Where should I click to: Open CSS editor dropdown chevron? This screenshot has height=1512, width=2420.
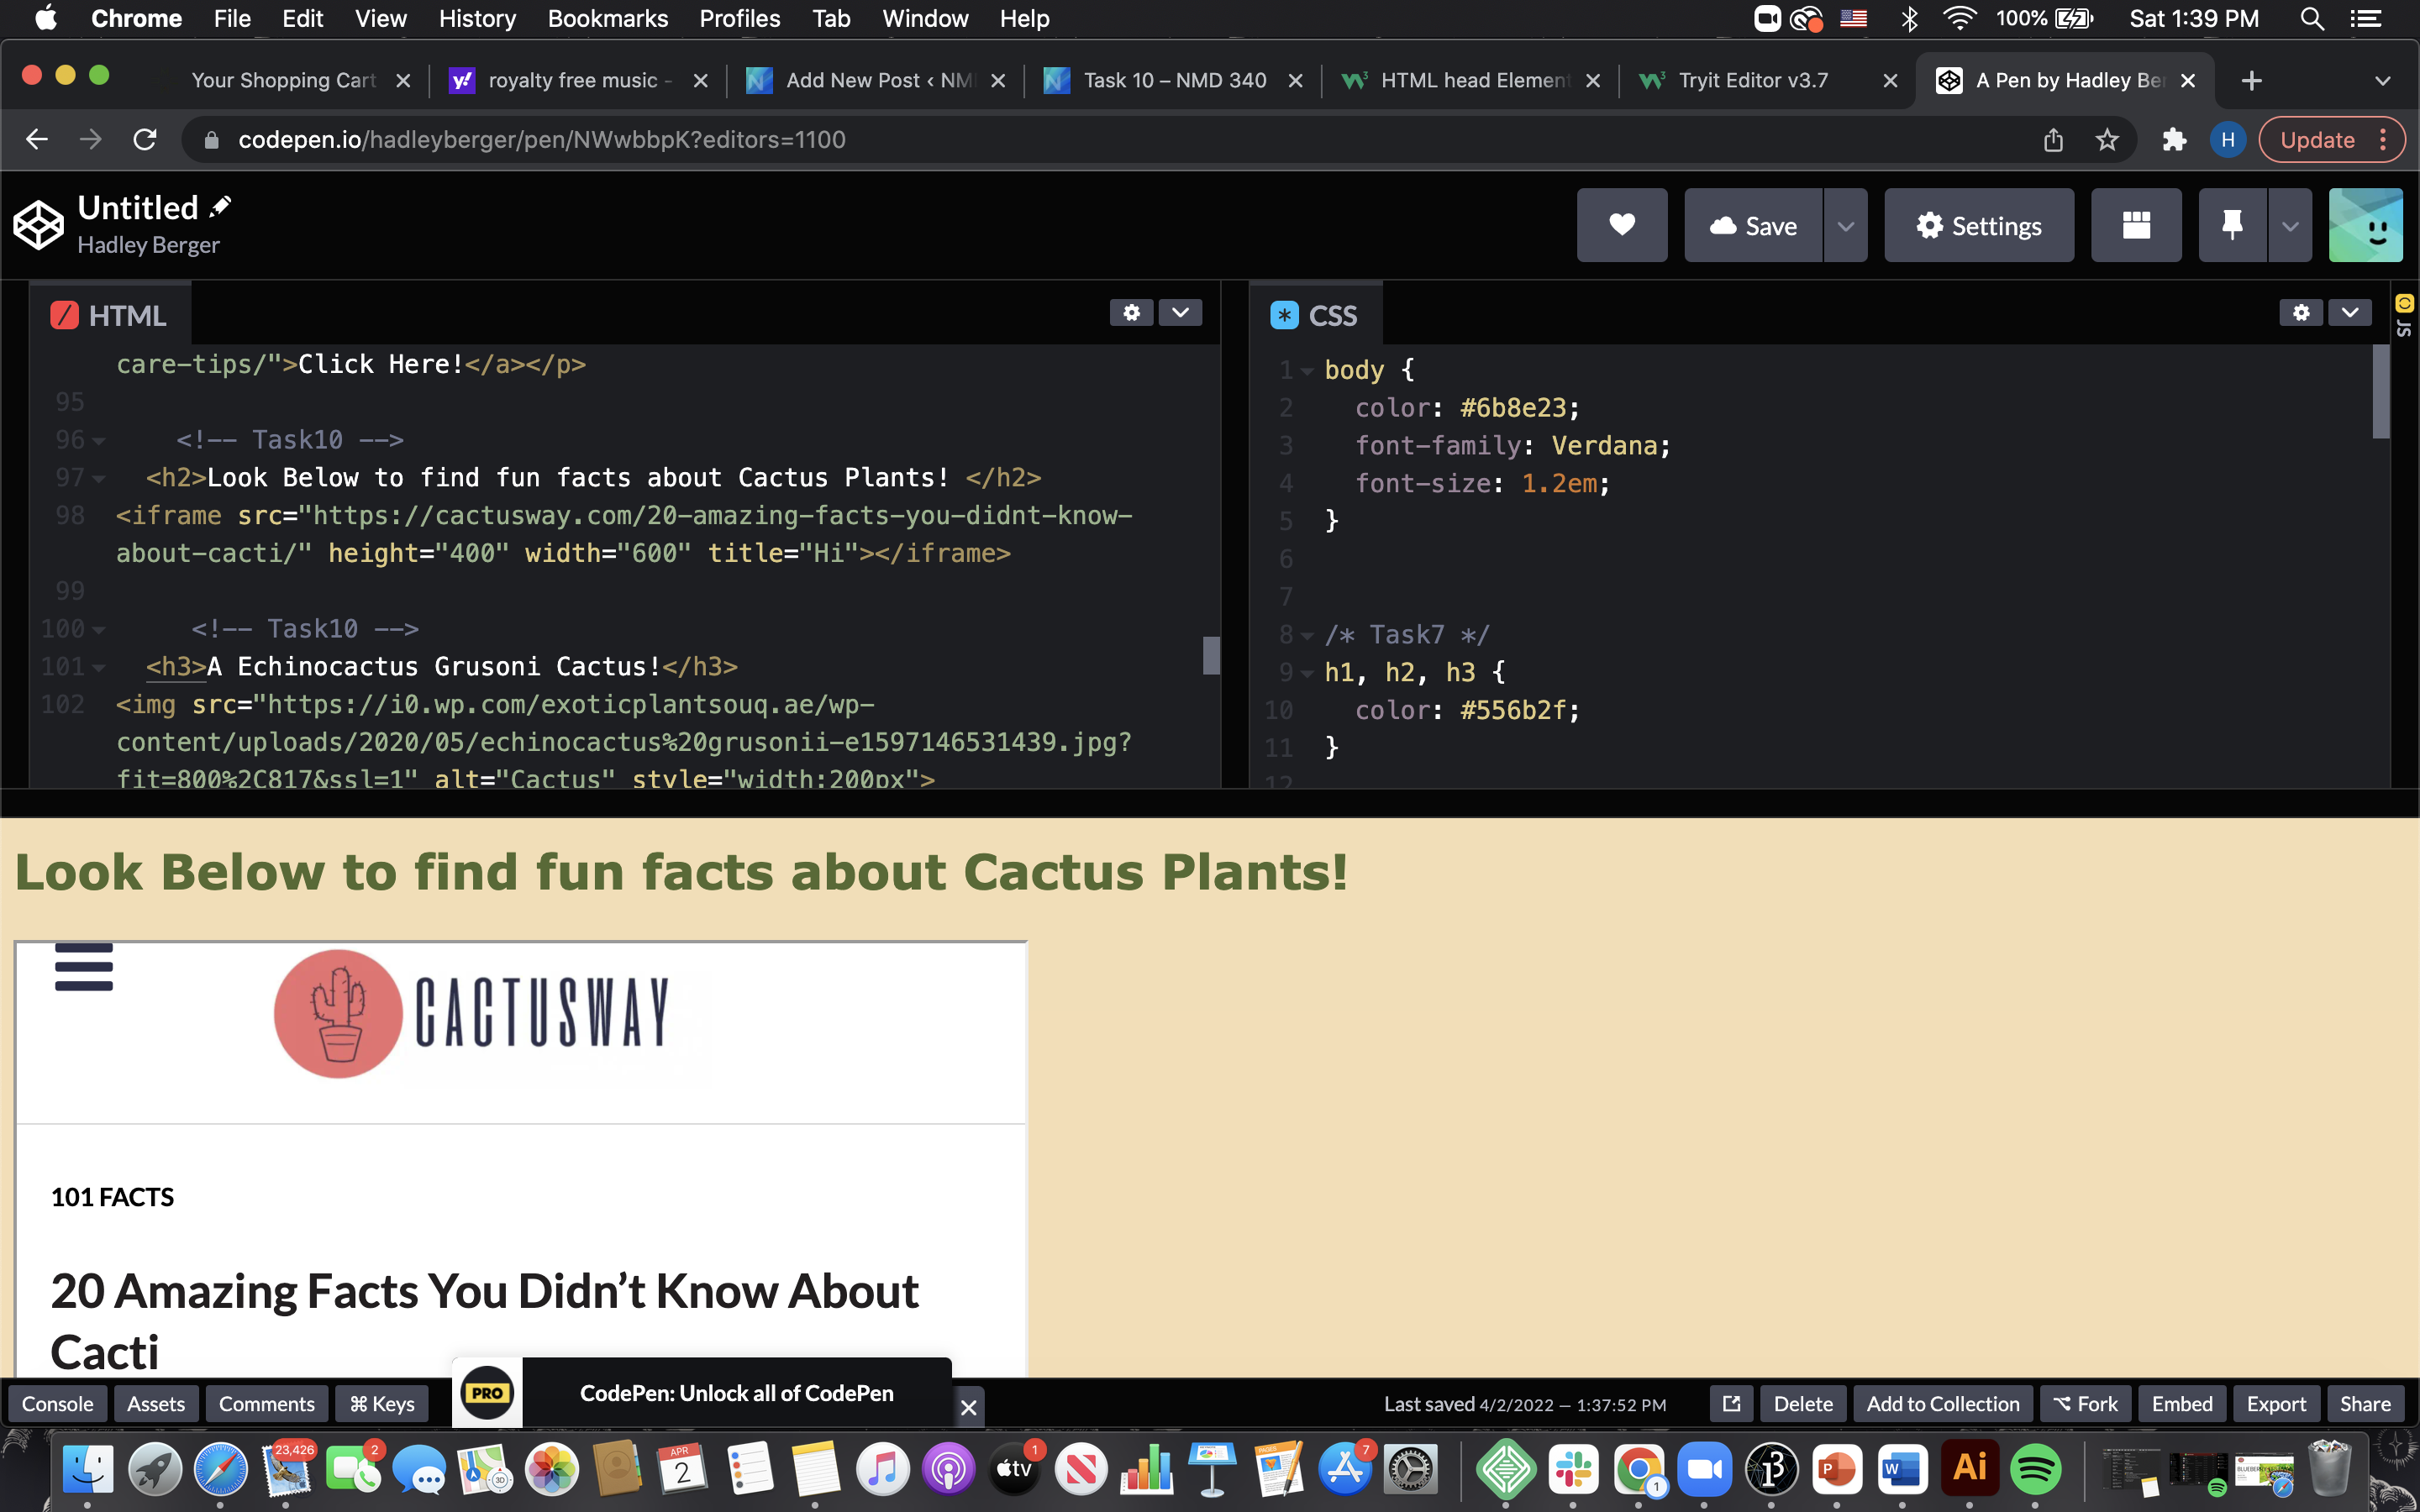(x=2349, y=313)
